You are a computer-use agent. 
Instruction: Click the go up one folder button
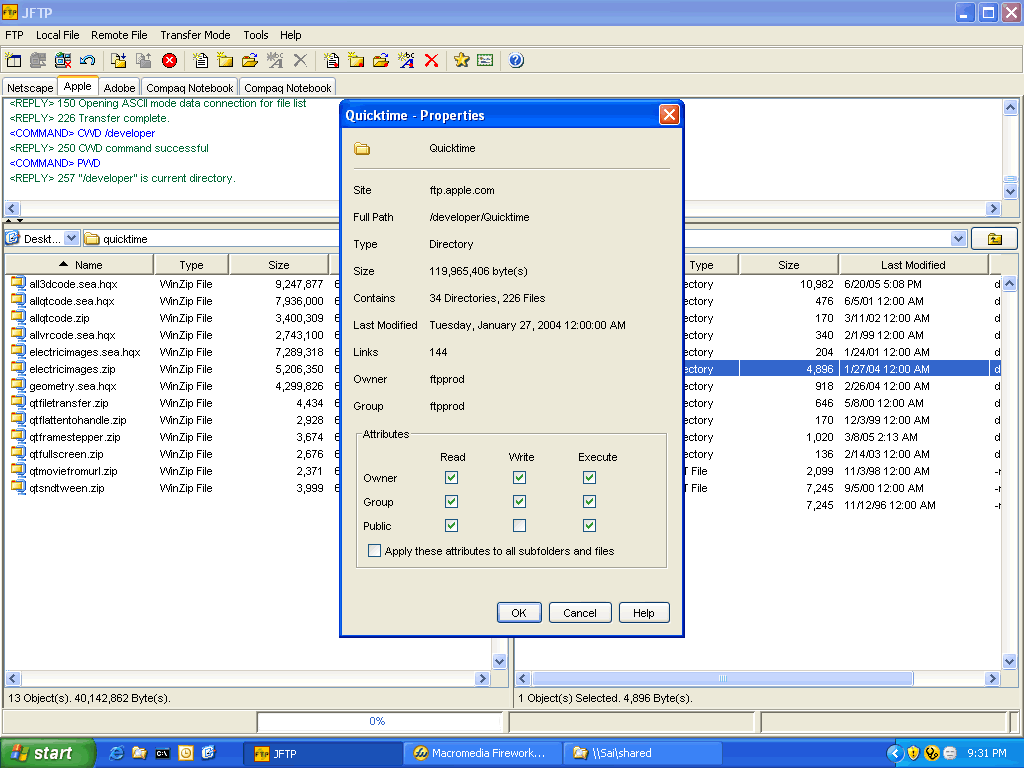pos(994,239)
